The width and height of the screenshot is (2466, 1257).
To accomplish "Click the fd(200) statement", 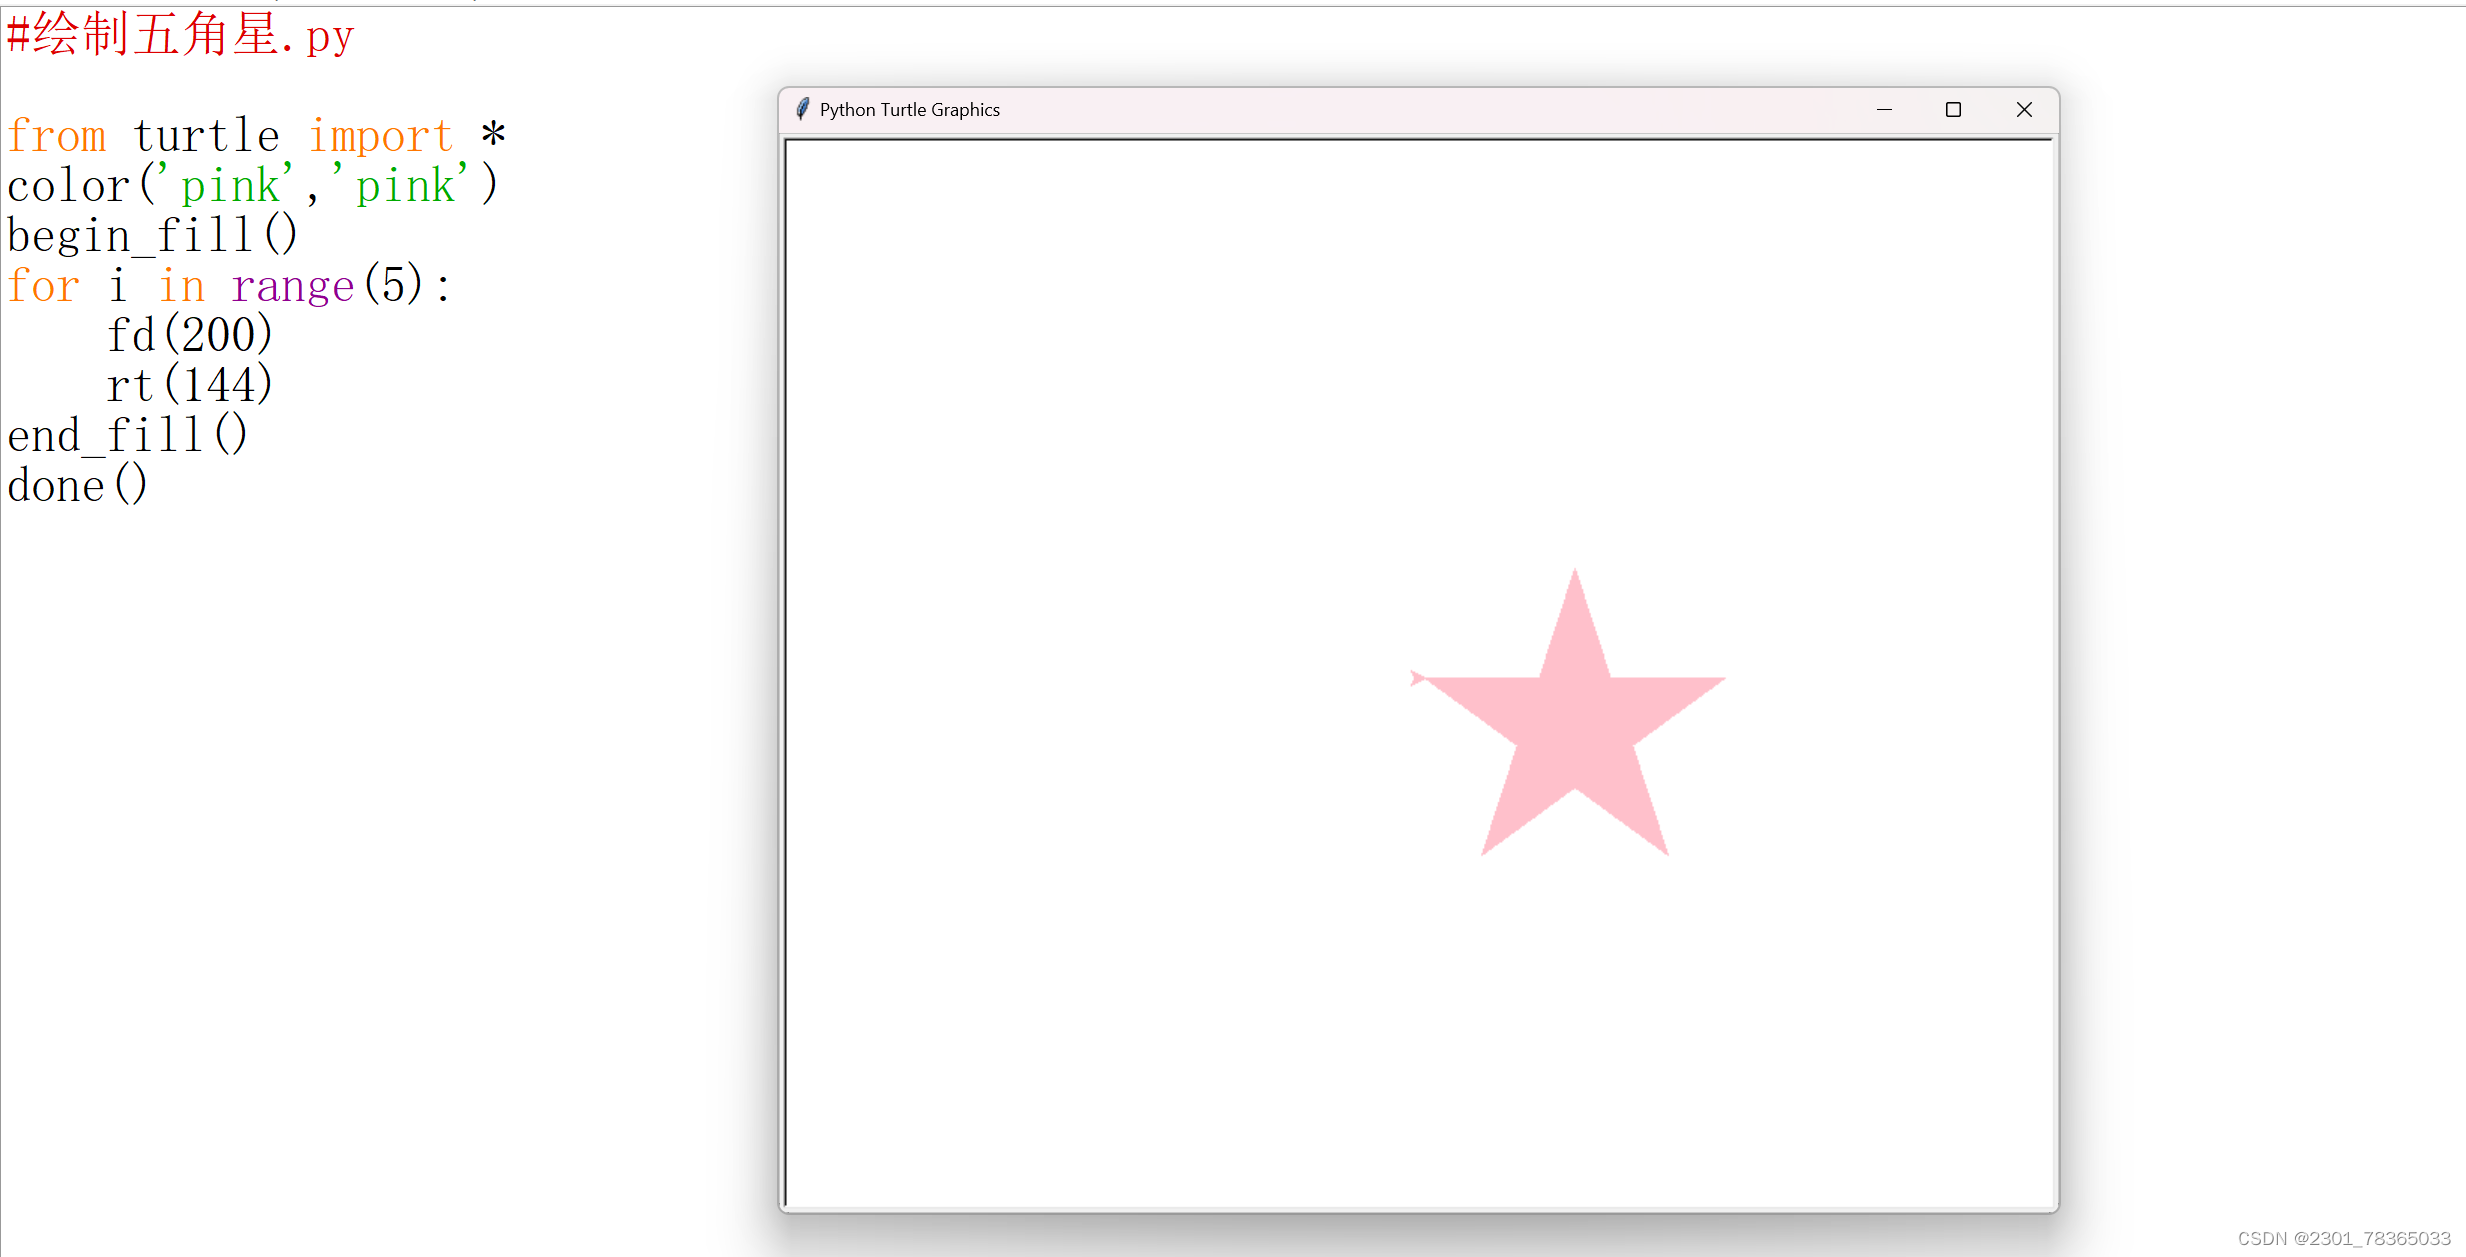I will point(189,336).
